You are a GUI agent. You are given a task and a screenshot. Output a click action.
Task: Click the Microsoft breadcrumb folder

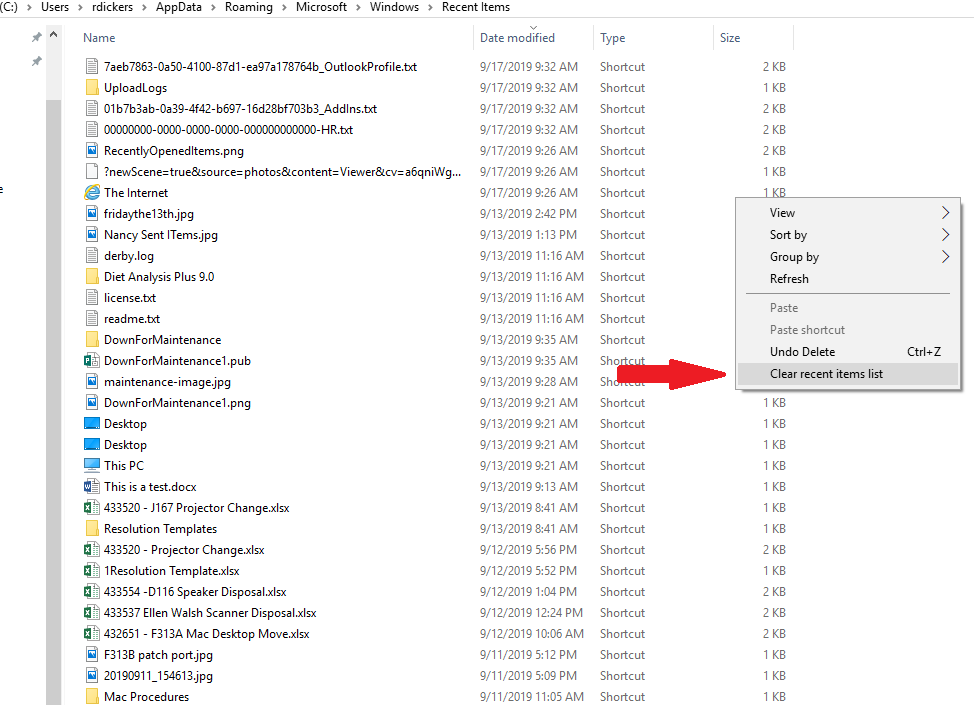tap(321, 7)
